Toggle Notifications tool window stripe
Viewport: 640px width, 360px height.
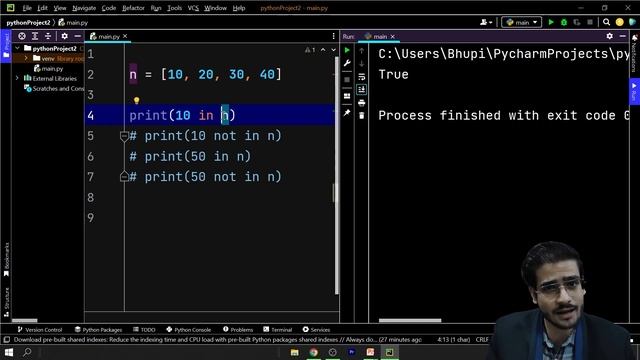tap(634, 53)
